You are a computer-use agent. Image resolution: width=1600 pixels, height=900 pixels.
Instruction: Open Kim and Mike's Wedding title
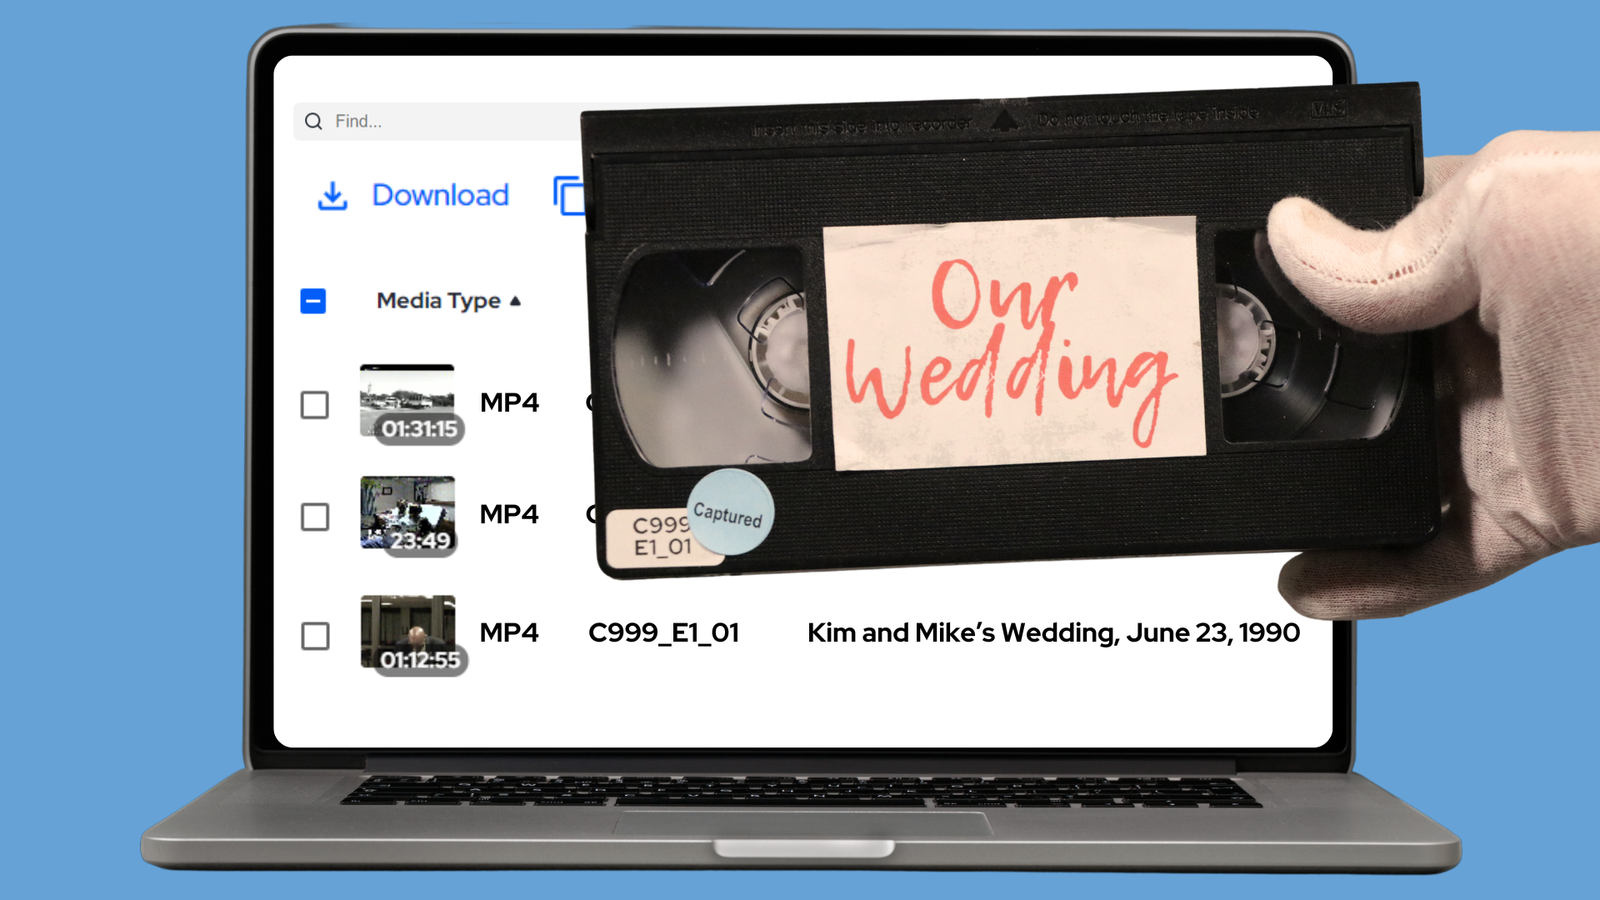click(x=1053, y=633)
